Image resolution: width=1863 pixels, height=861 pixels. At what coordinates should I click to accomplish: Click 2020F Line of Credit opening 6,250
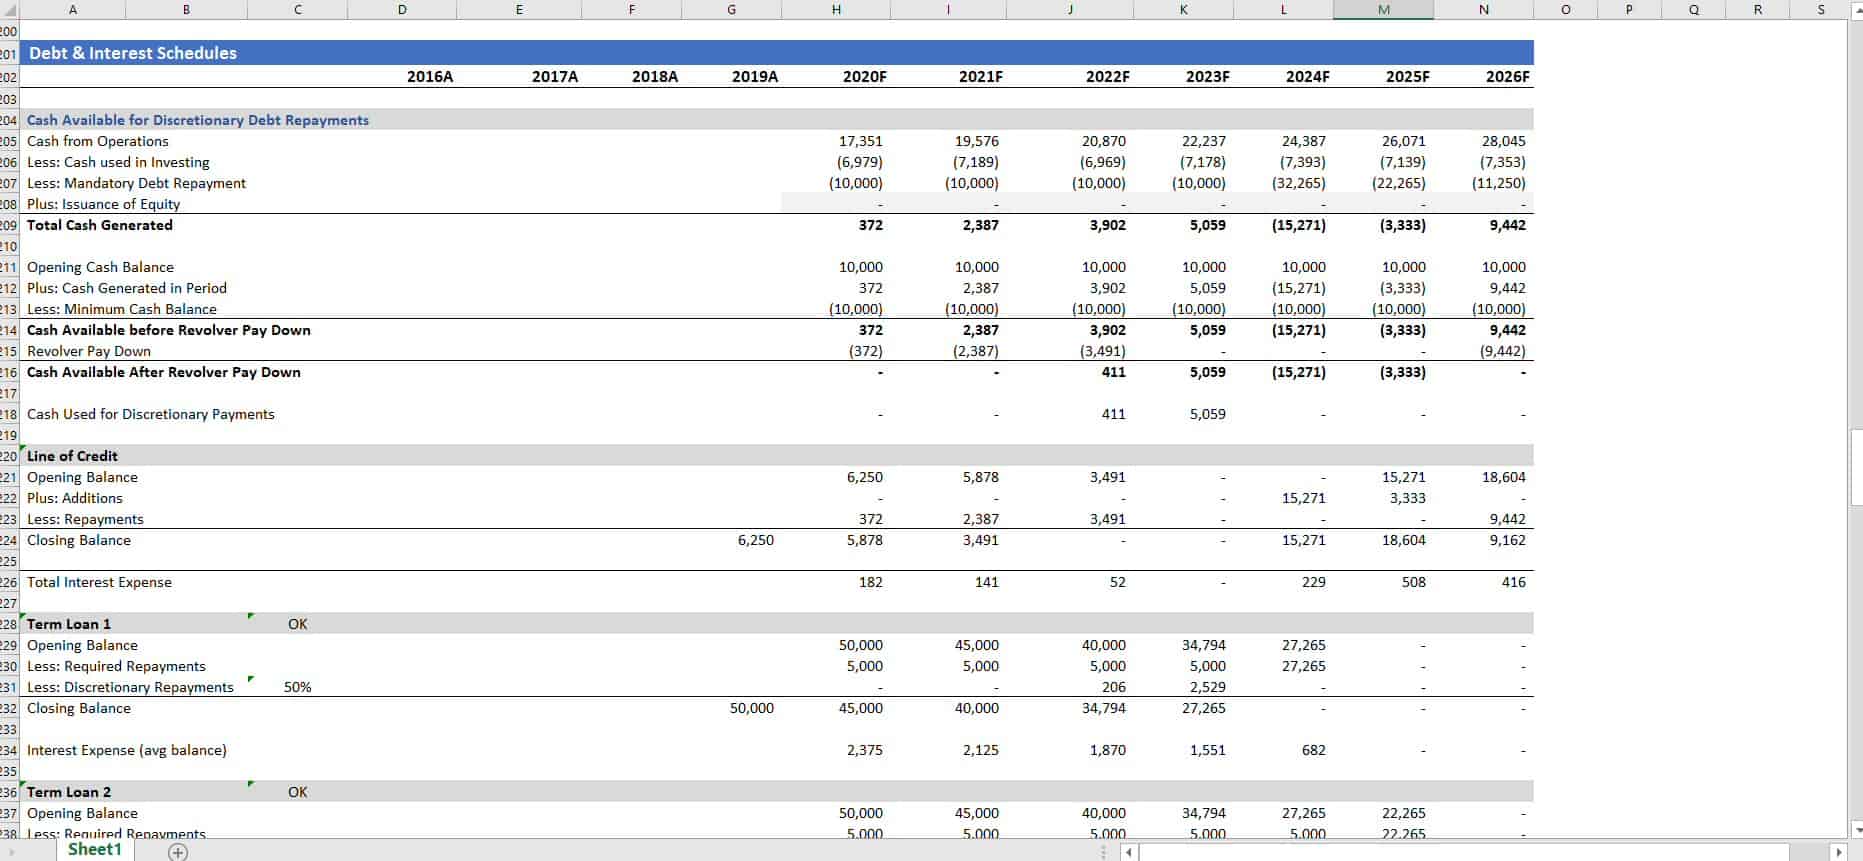click(864, 477)
